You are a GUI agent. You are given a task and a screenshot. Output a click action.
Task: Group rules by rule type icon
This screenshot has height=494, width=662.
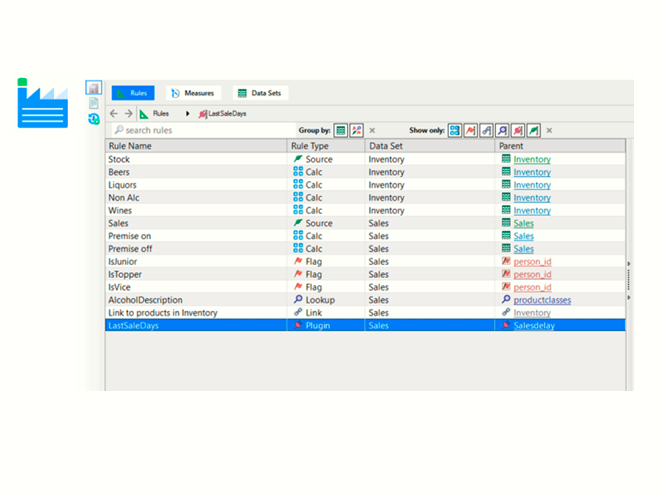pyautogui.click(x=357, y=130)
